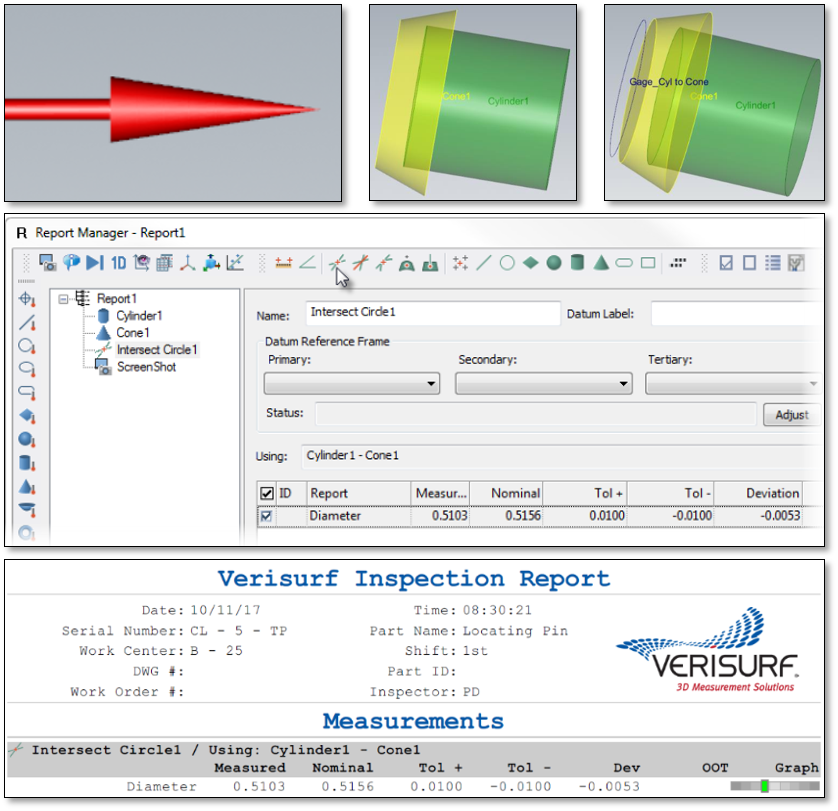The height and width of the screenshot is (811, 838).
Task: Click the intersect circle icon under the cursor
Action: (337, 262)
